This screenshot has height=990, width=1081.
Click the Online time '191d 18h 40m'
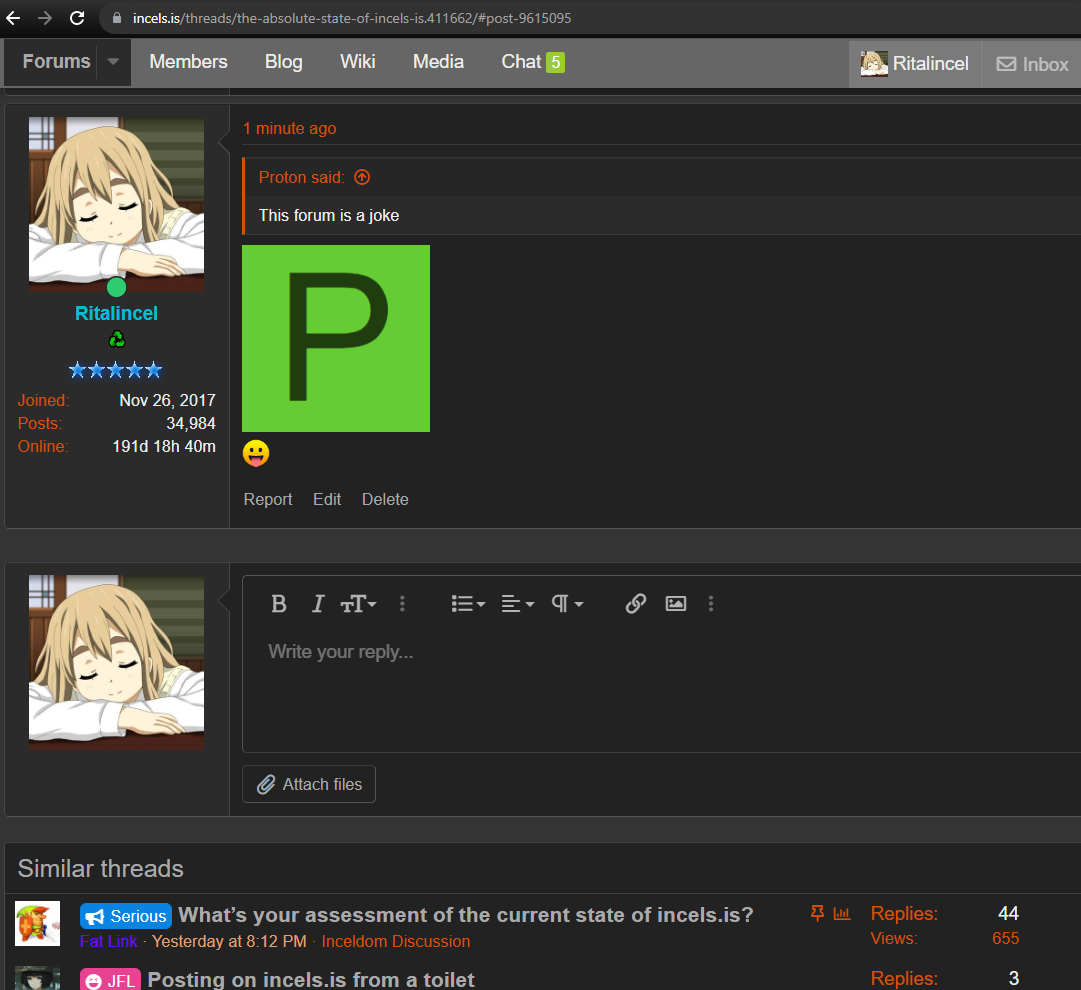(x=164, y=447)
